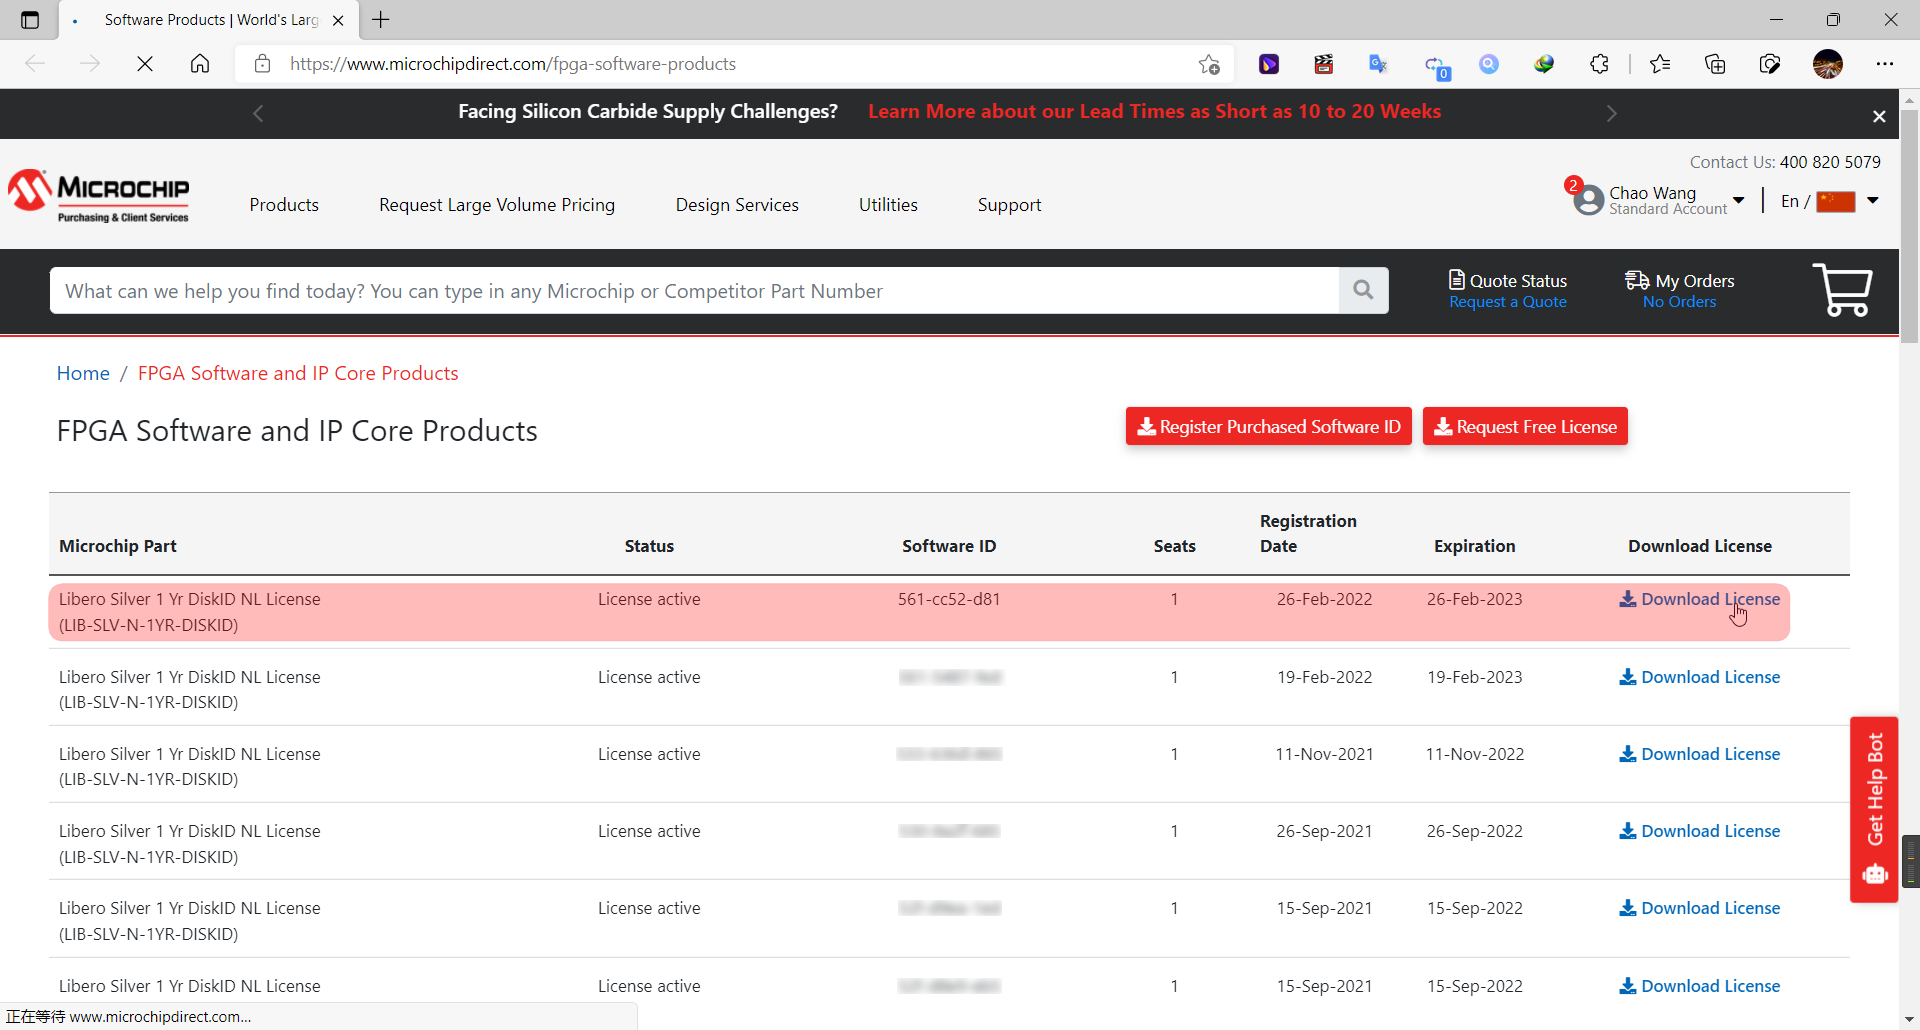Click FPGA Software and IP Core breadcrumb
Image resolution: width=1920 pixels, height=1030 pixels.
(x=298, y=373)
